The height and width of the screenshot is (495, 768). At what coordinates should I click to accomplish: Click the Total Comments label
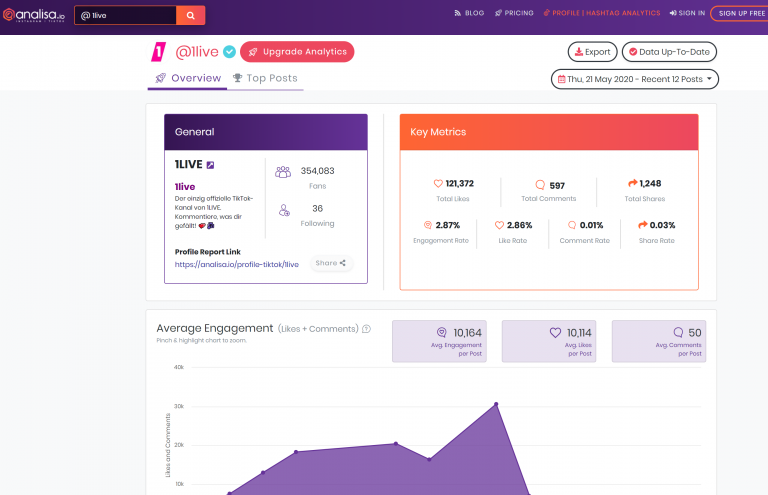point(549,199)
